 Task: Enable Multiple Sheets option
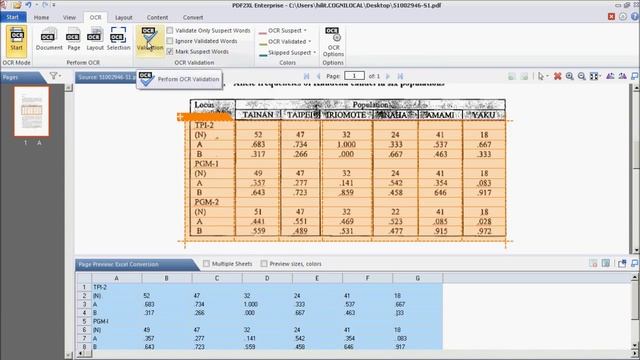206,264
